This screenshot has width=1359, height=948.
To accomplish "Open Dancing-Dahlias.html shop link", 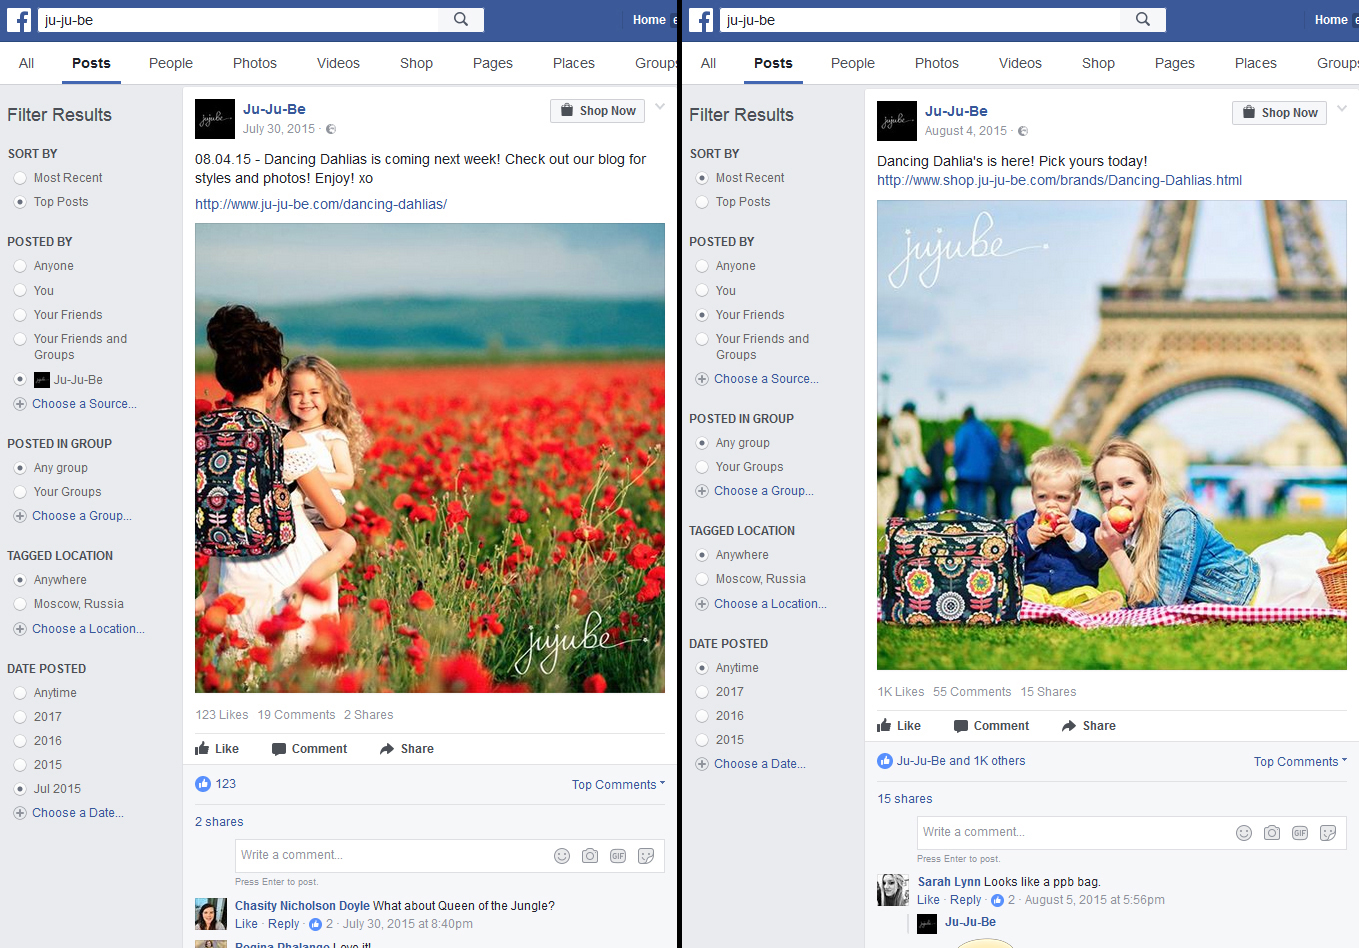I will pos(1059,181).
